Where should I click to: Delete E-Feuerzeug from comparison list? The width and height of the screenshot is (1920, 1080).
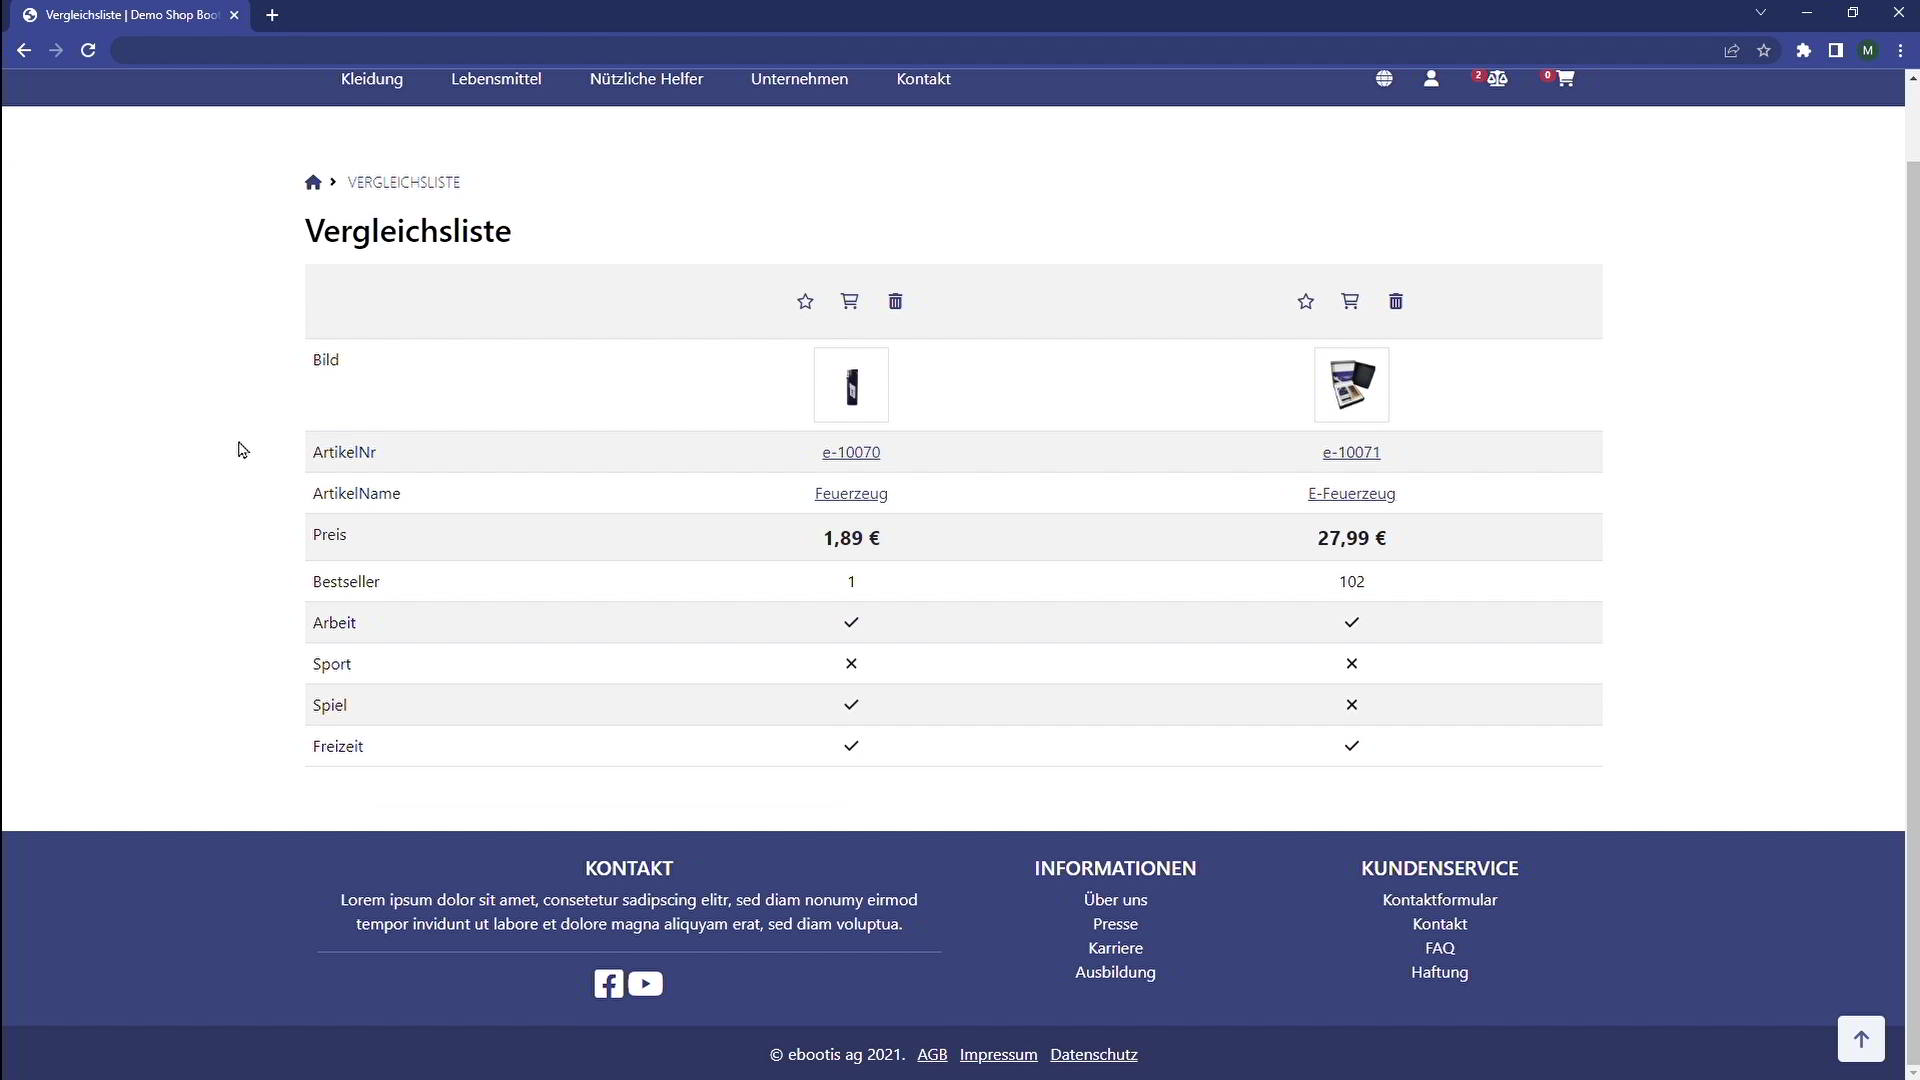point(1396,301)
